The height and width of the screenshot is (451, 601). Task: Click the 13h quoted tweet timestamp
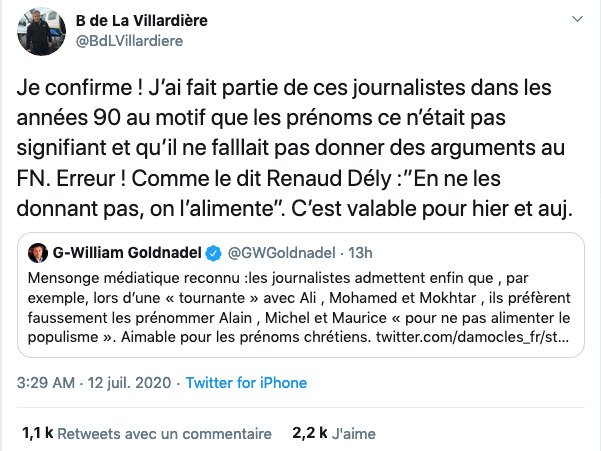[360, 249]
